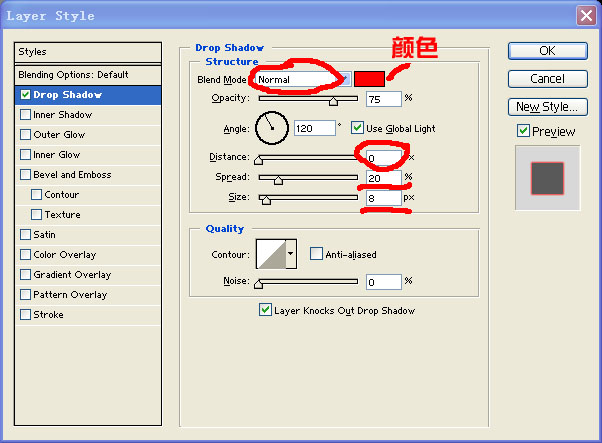This screenshot has height=443, width=602.
Task: Click the Noise slider handle
Action: (x=259, y=284)
